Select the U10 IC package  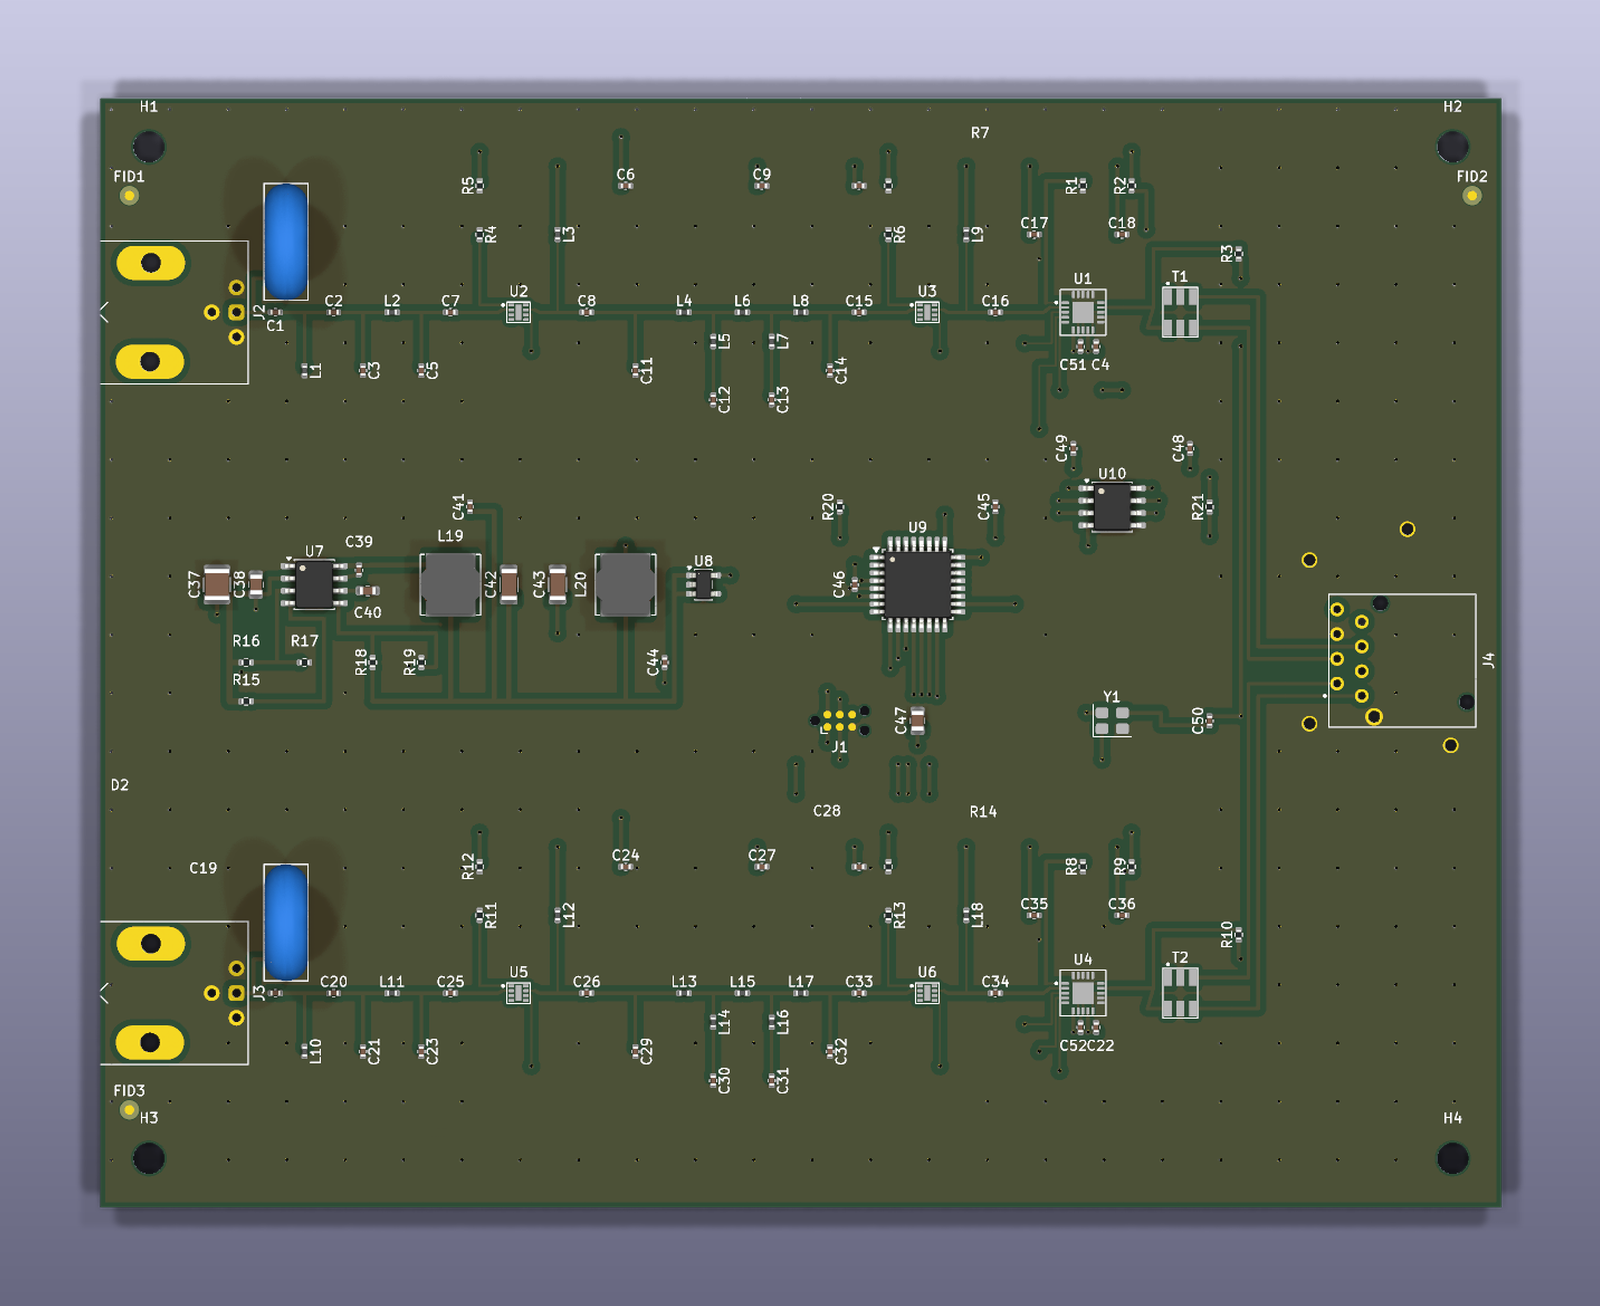click(x=1112, y=507)
